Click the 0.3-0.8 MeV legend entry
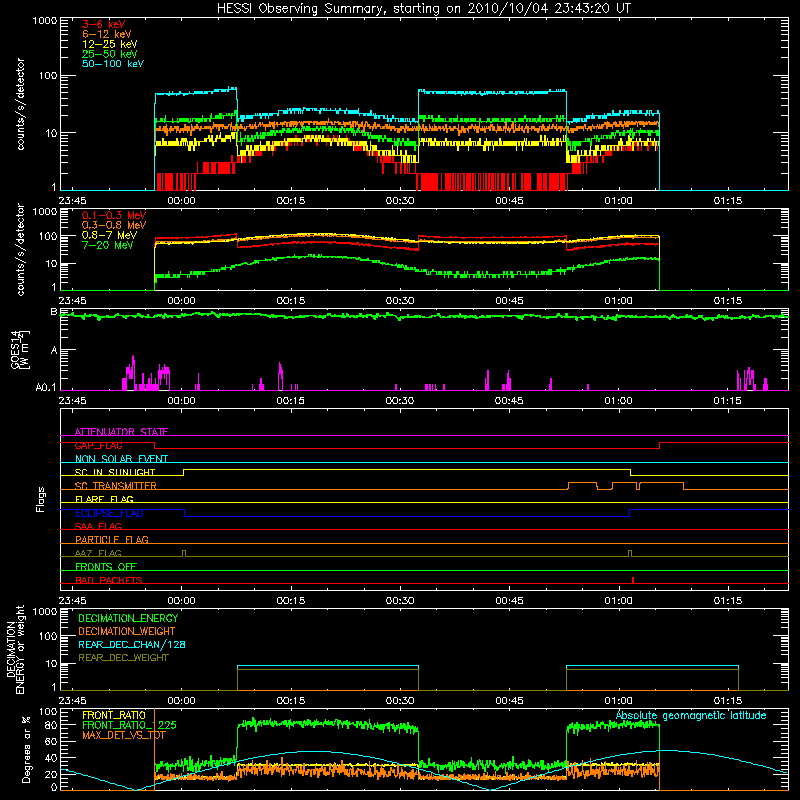This screenshot has width=800, height=800. coord(114,225)
